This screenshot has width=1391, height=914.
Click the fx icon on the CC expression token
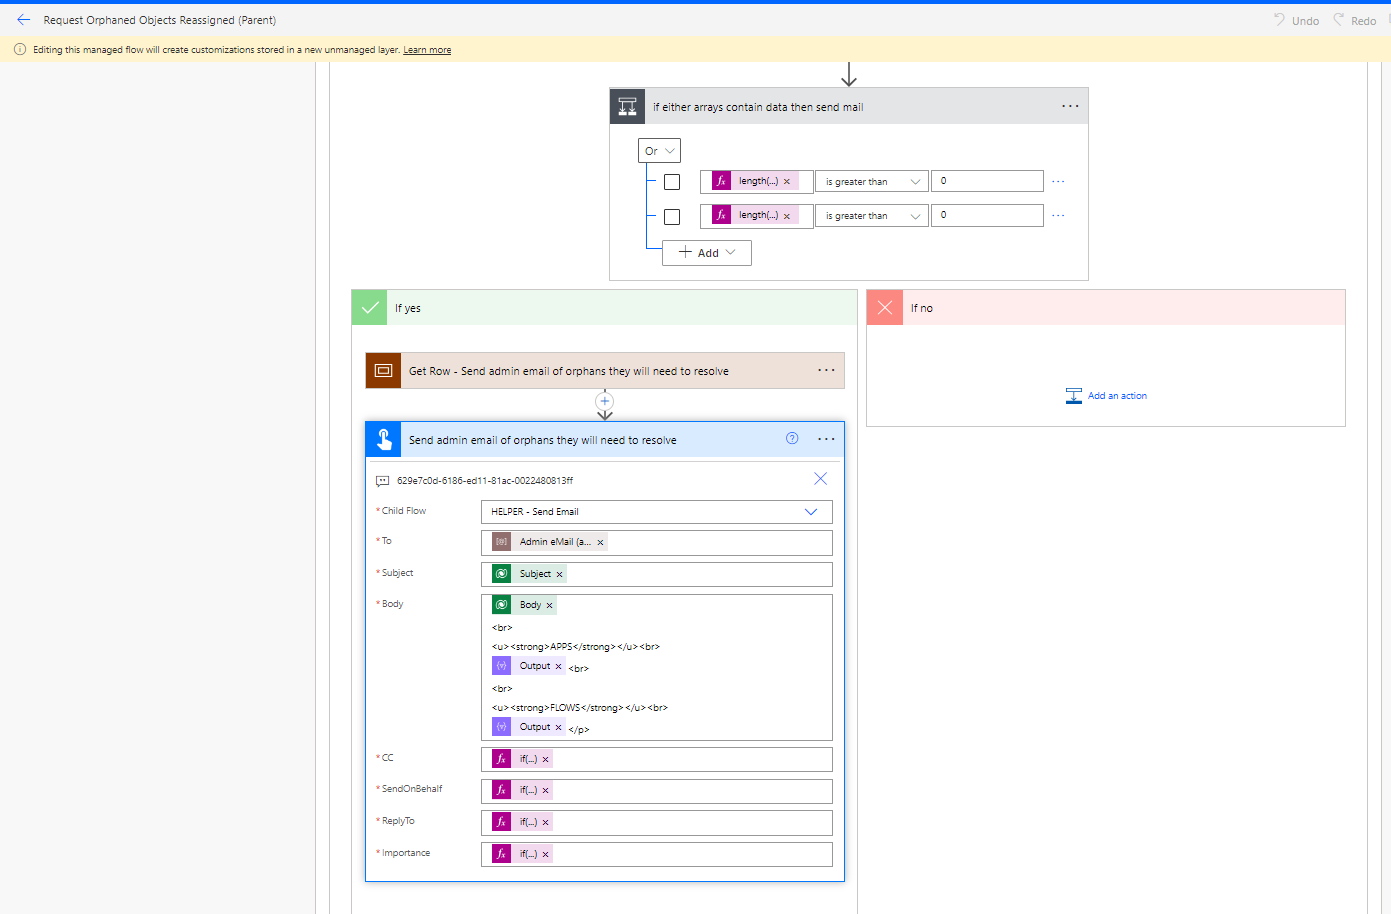click(501, 758)
